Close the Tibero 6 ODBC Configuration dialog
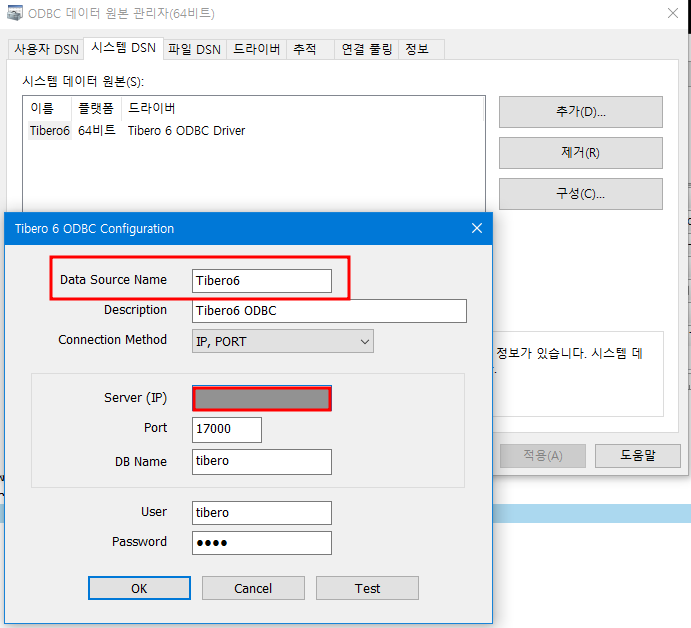Screen dimensions: 691x628 click(x=477, y=228)
